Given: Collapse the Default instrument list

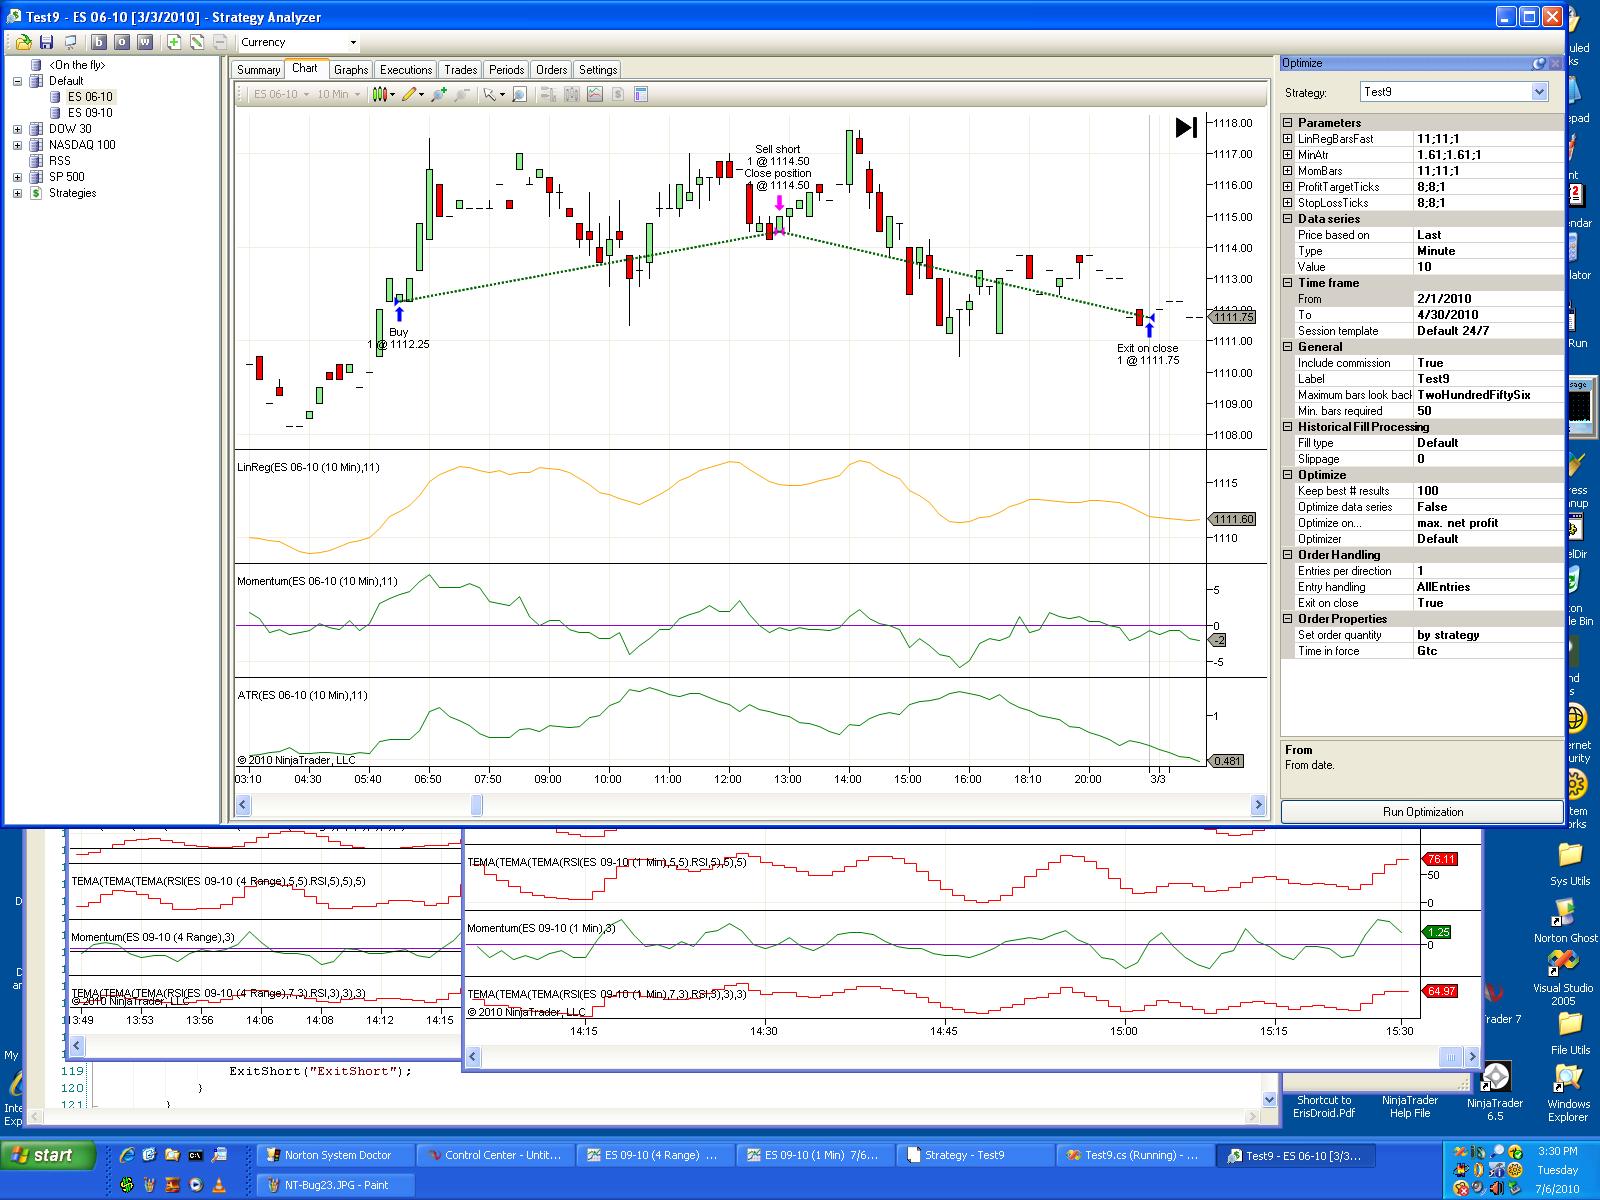Looking at the screenshot, I should [17, 81].
